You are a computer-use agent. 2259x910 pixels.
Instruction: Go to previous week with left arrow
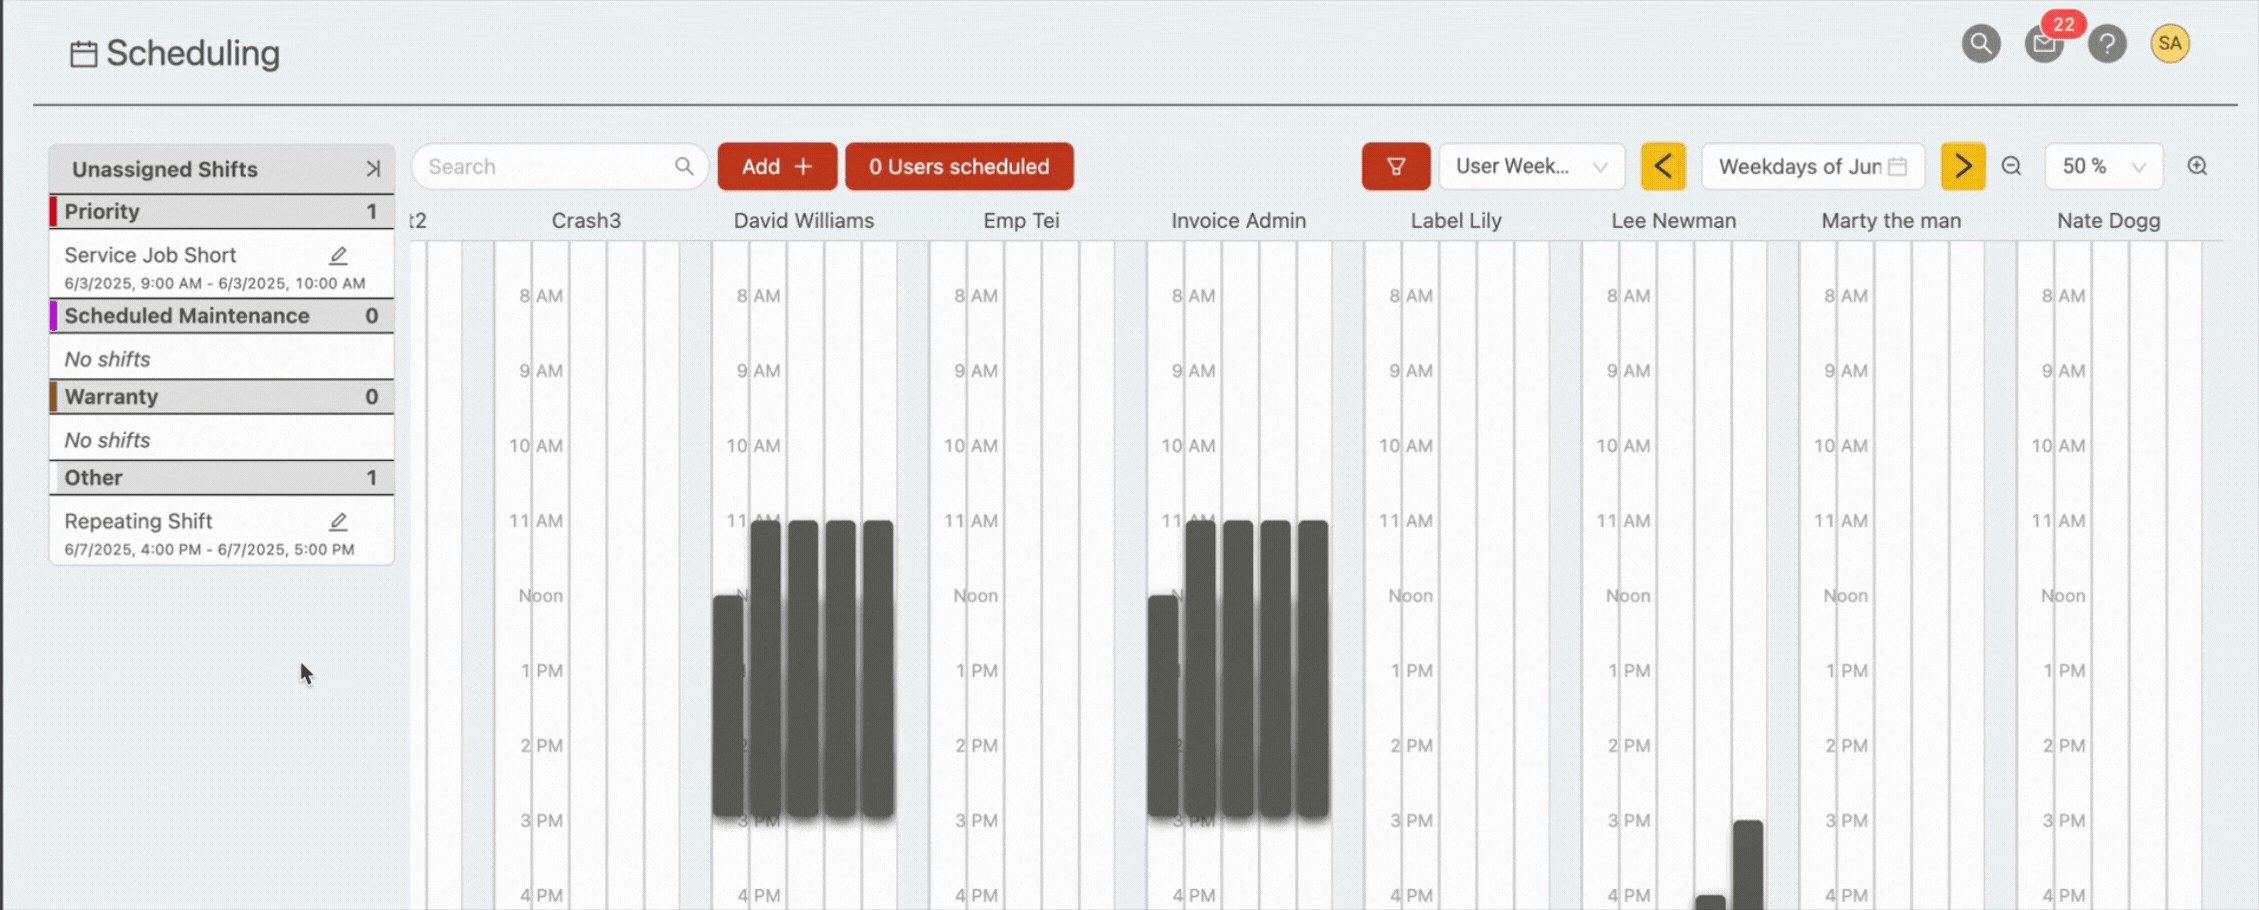(1663, 166)
